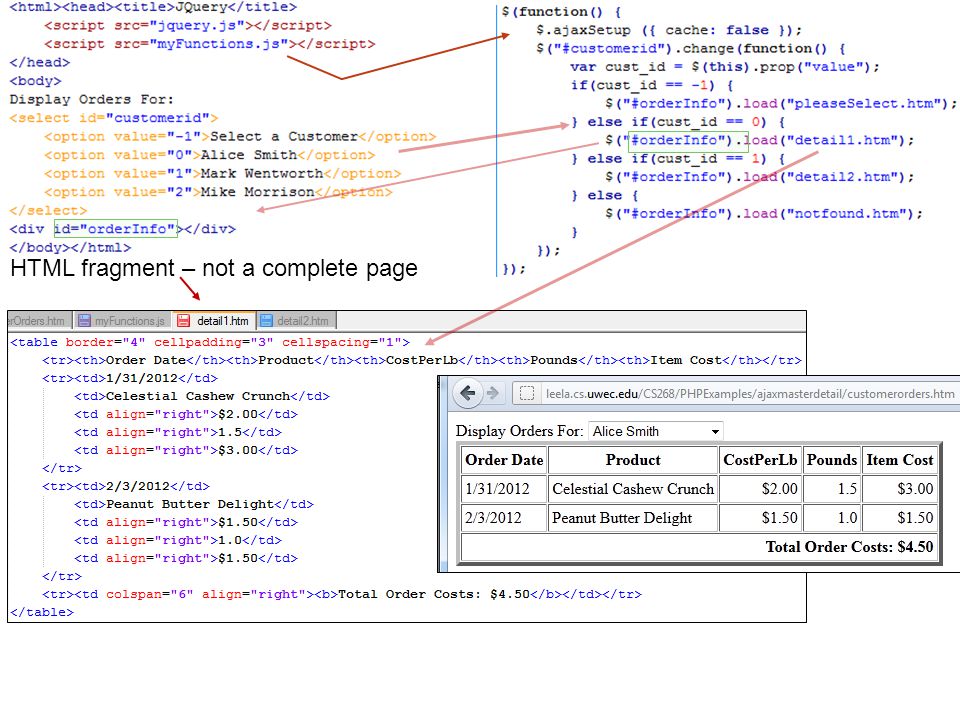This screenshot has height=720, width=960.
Task: Select the Peanut Butter Delight table cell
Action: pyautogui.click(x=633, y=518)
